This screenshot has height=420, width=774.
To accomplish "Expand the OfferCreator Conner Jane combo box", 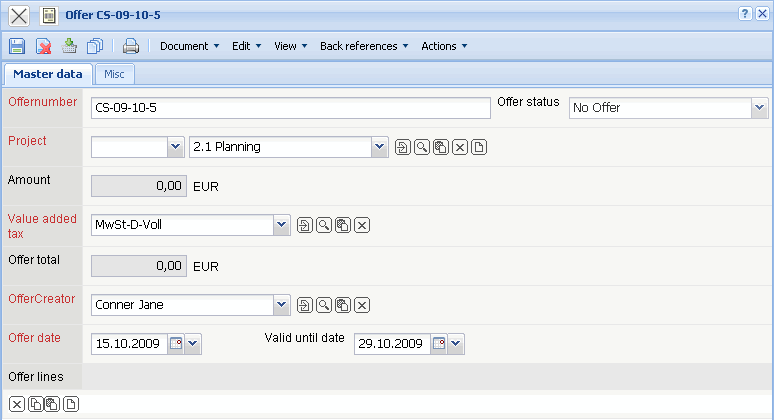I will pos(282,305).
